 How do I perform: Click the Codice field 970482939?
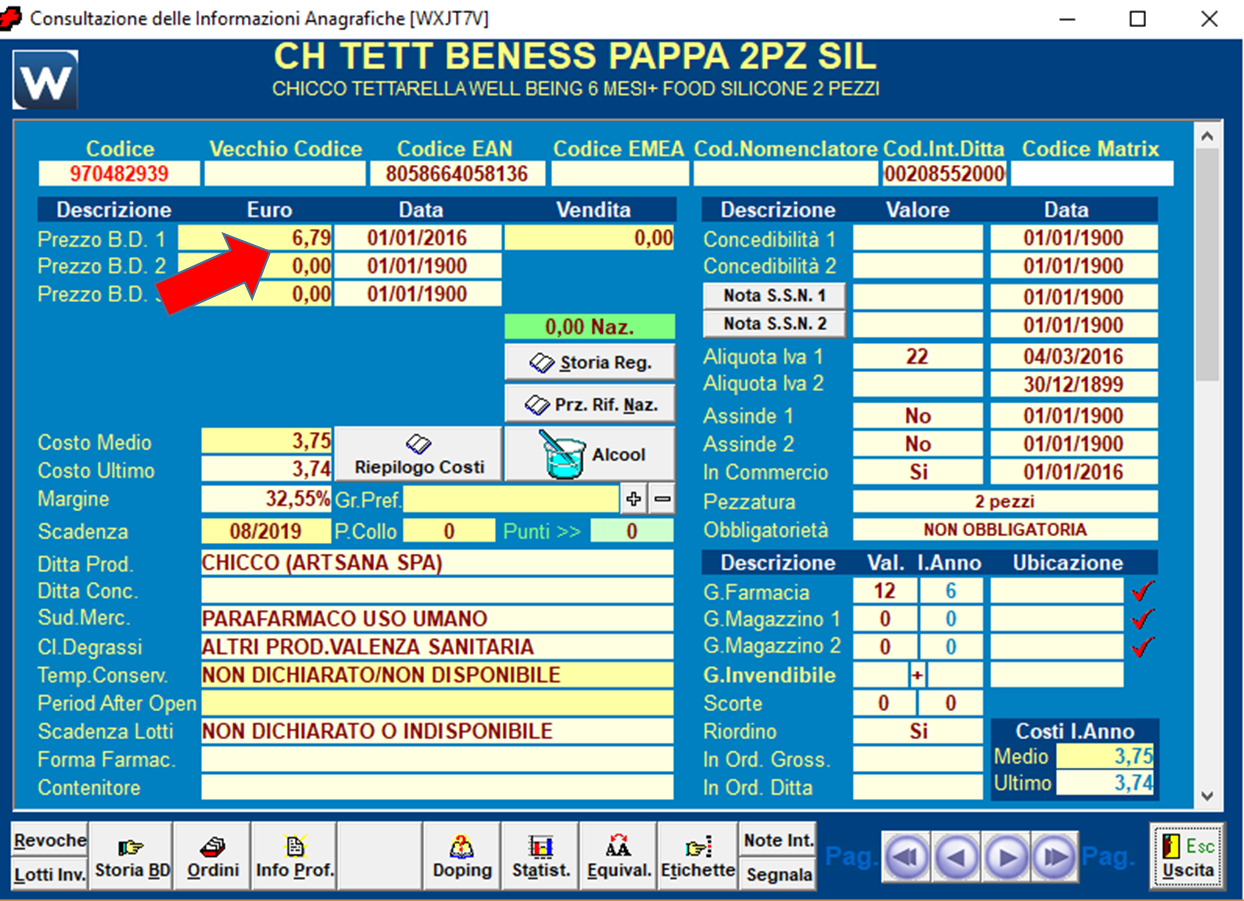120,173
